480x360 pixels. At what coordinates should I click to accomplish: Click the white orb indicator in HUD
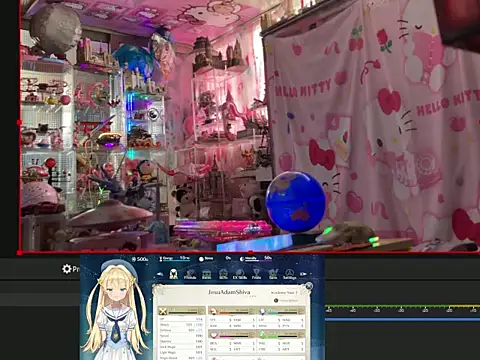coord(201,259)
